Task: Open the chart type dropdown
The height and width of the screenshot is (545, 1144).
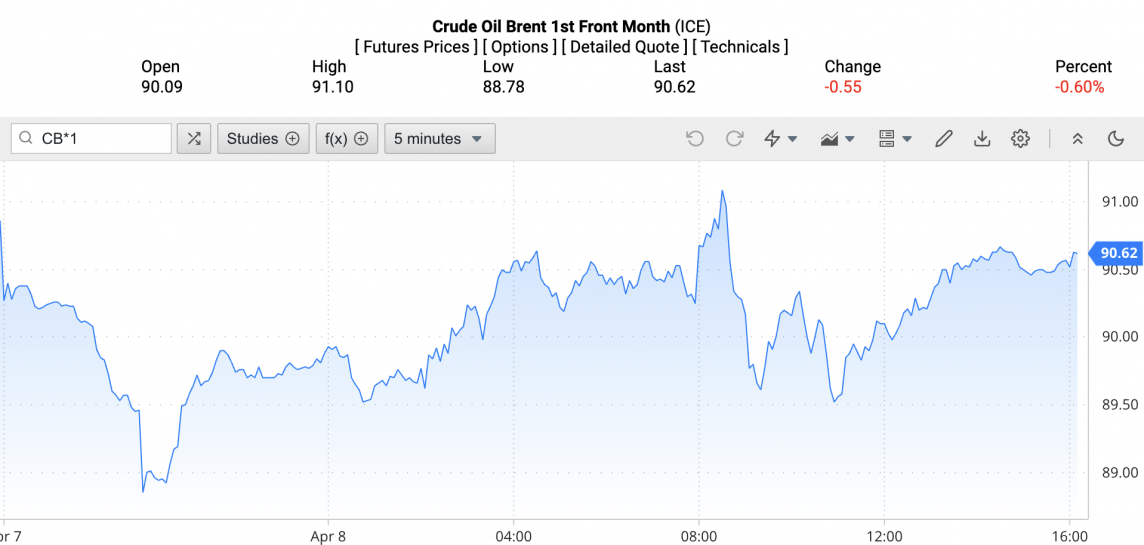Action: tap(836, 139)
